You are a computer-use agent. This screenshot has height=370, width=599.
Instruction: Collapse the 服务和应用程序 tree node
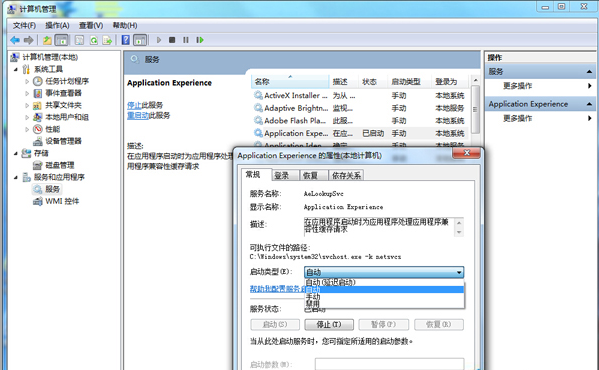point(16,177)
